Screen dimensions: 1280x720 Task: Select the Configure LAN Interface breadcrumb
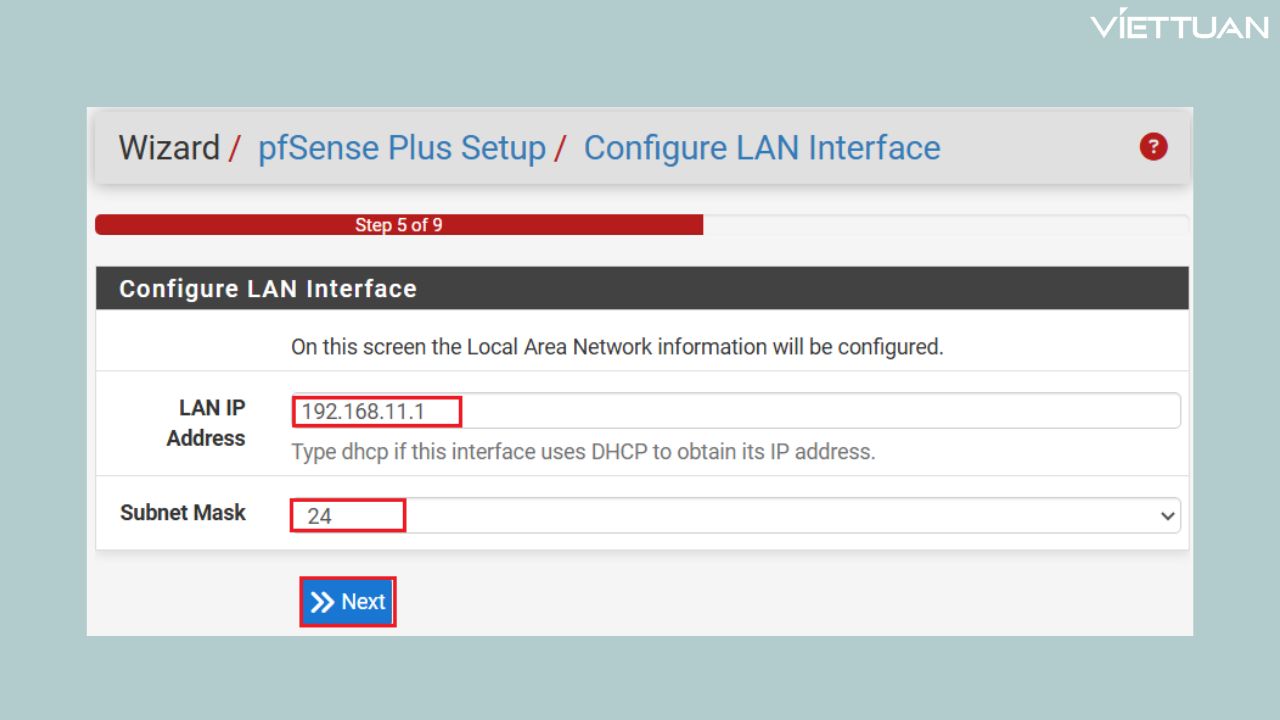click(x=761, y=147)
